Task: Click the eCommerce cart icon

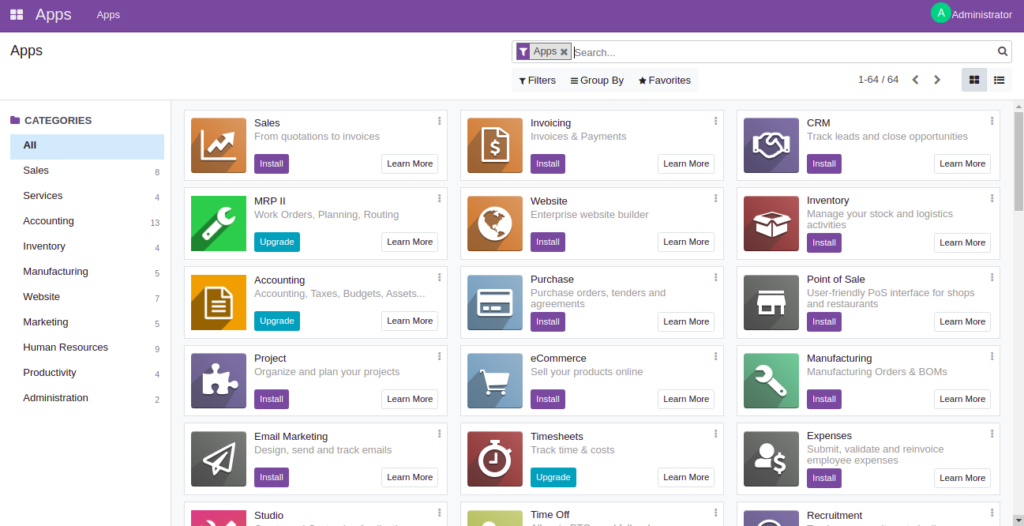Action: (x=494, y=381)
